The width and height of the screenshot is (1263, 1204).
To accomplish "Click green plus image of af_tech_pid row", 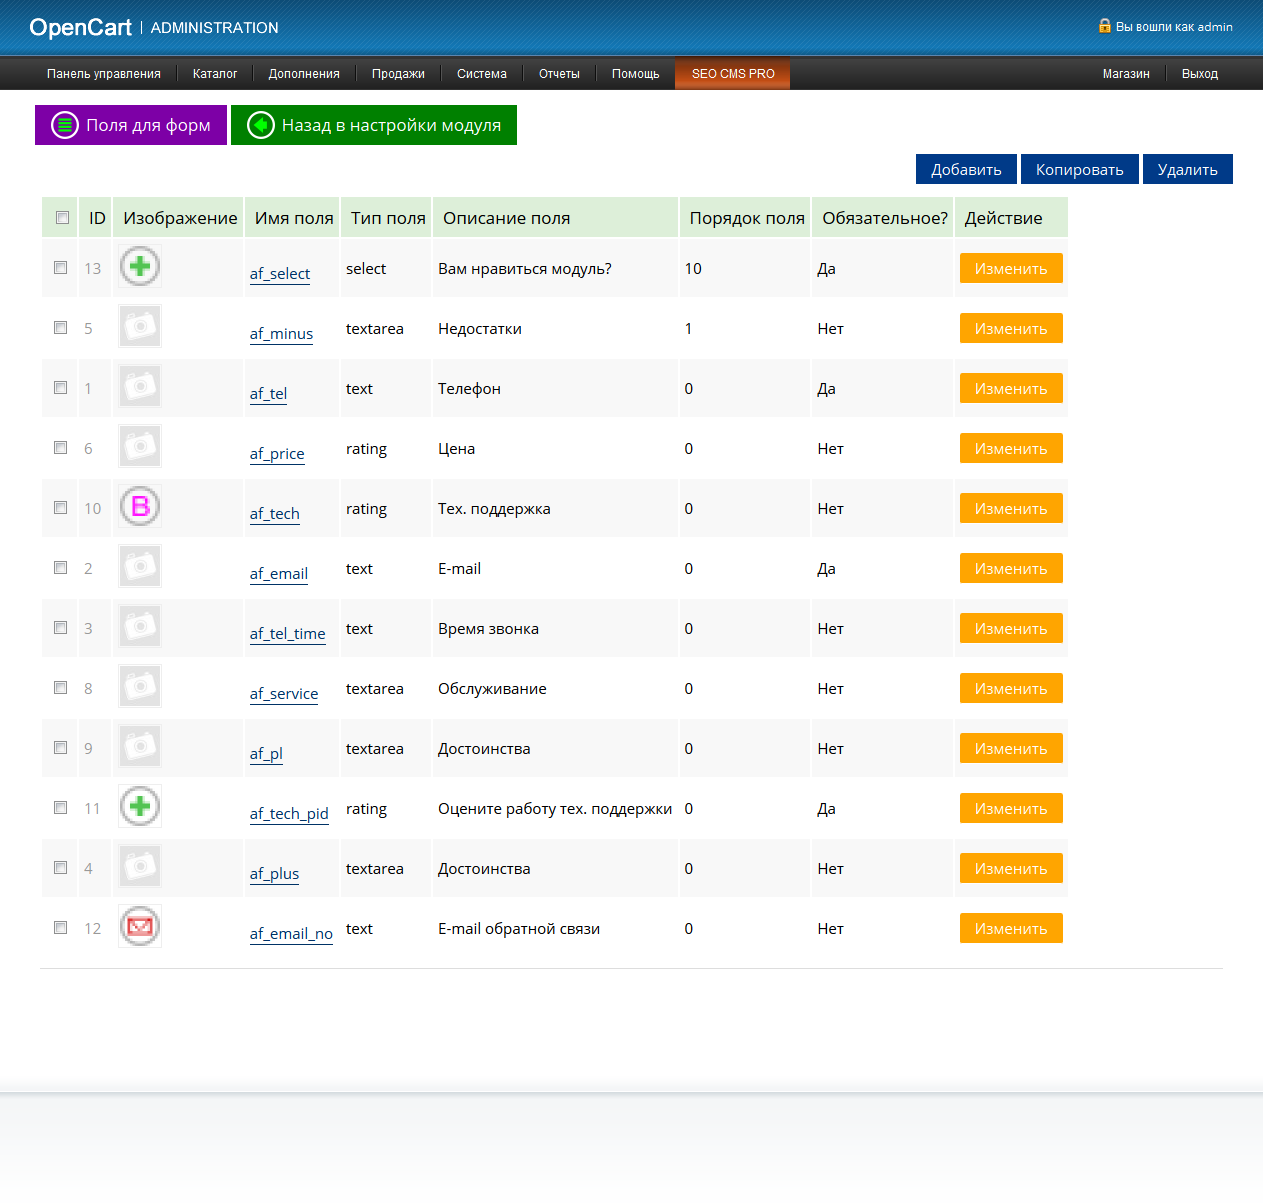I will (140, 806).
